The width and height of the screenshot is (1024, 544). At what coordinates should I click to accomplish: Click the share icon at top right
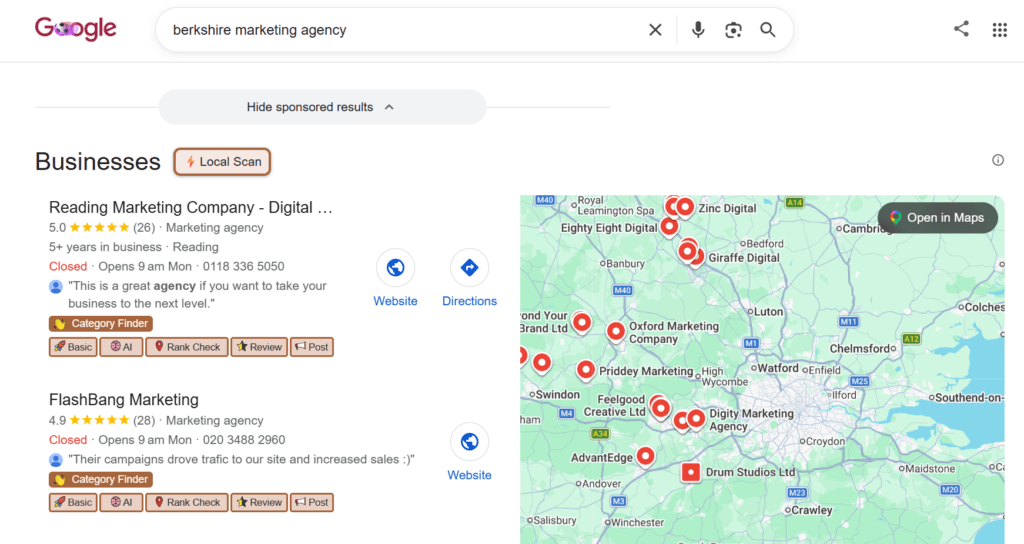pos(961,29)
